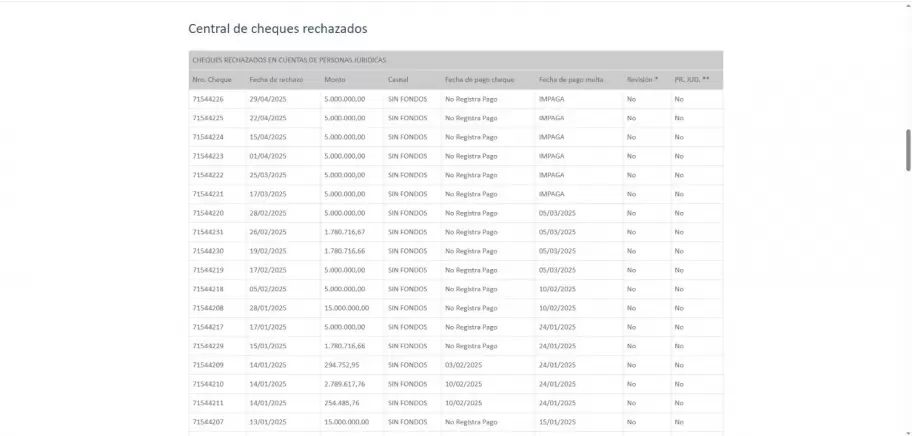Select cheque number 71544226
Image resolution: width=912 pixels, height=436 pixels.
(x=208, y=99)
